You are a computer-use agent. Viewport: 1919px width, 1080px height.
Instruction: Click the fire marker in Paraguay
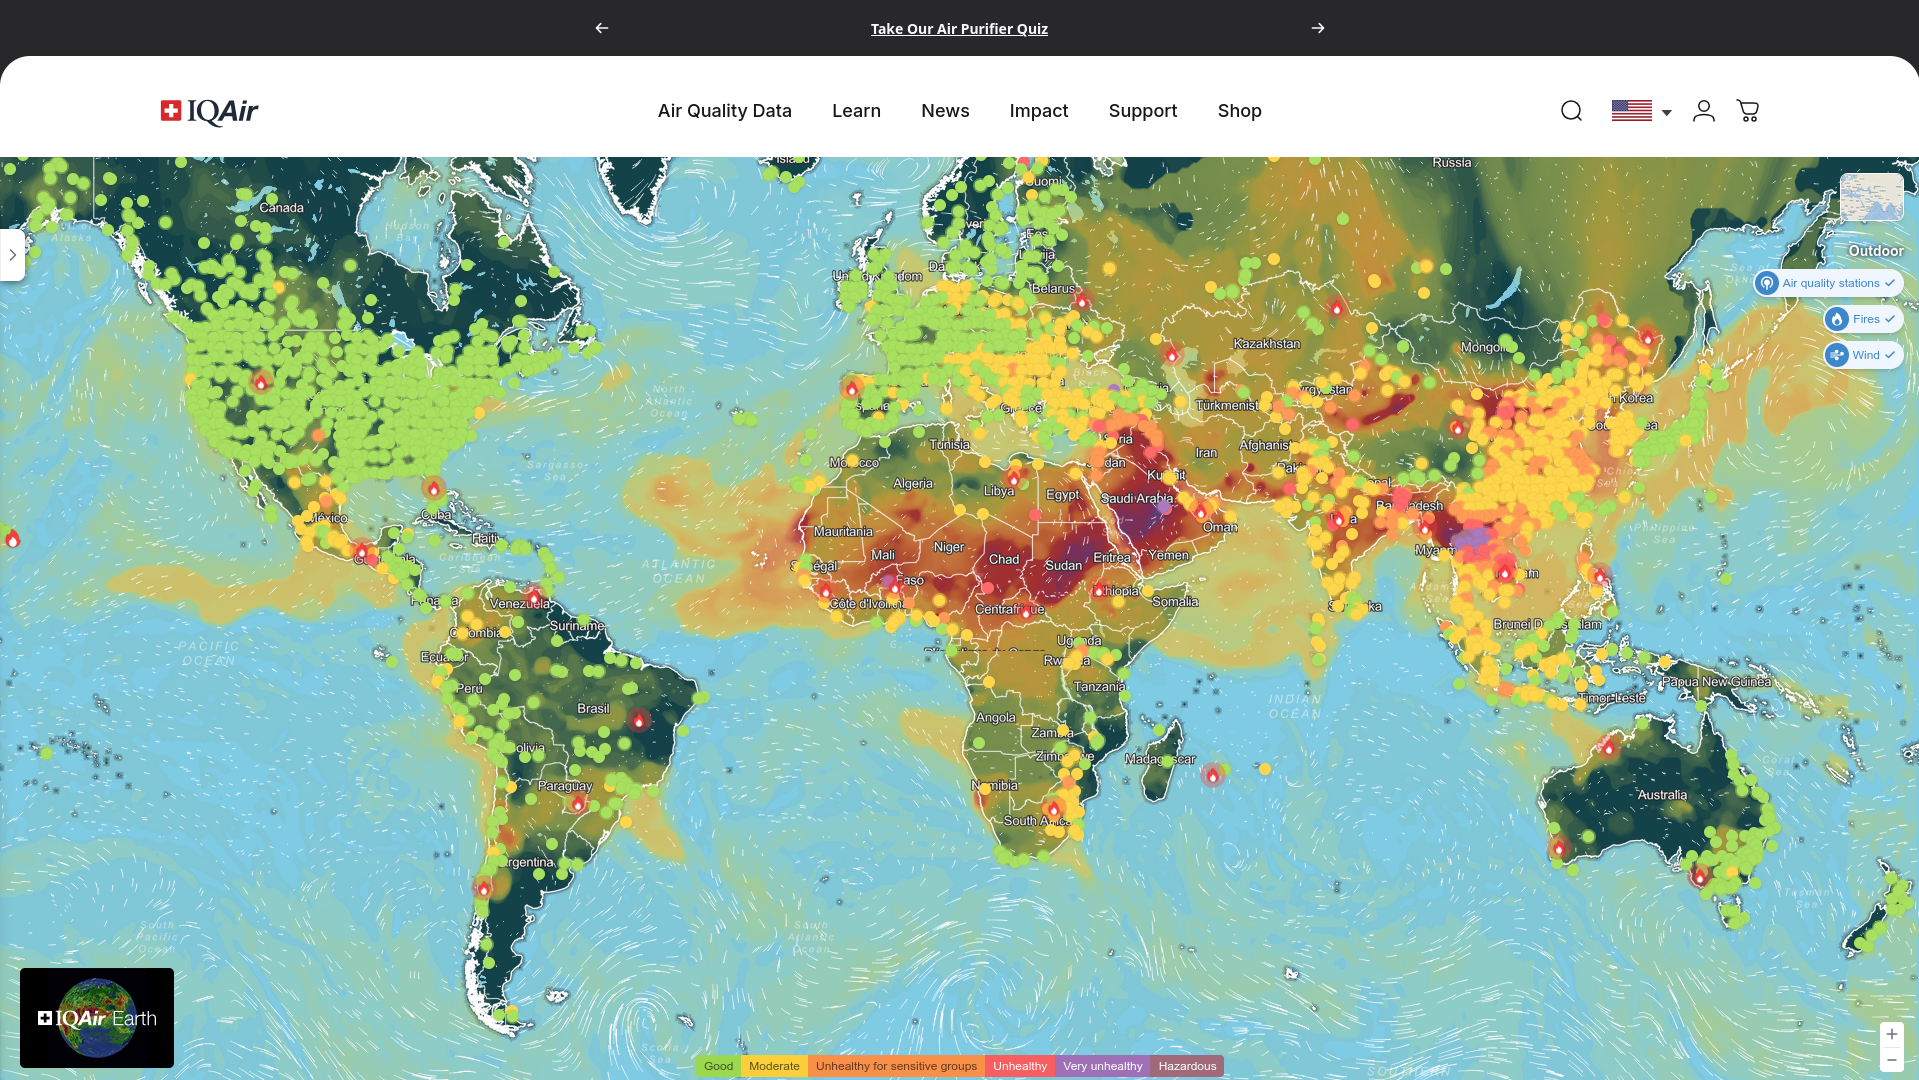(577, 803)
